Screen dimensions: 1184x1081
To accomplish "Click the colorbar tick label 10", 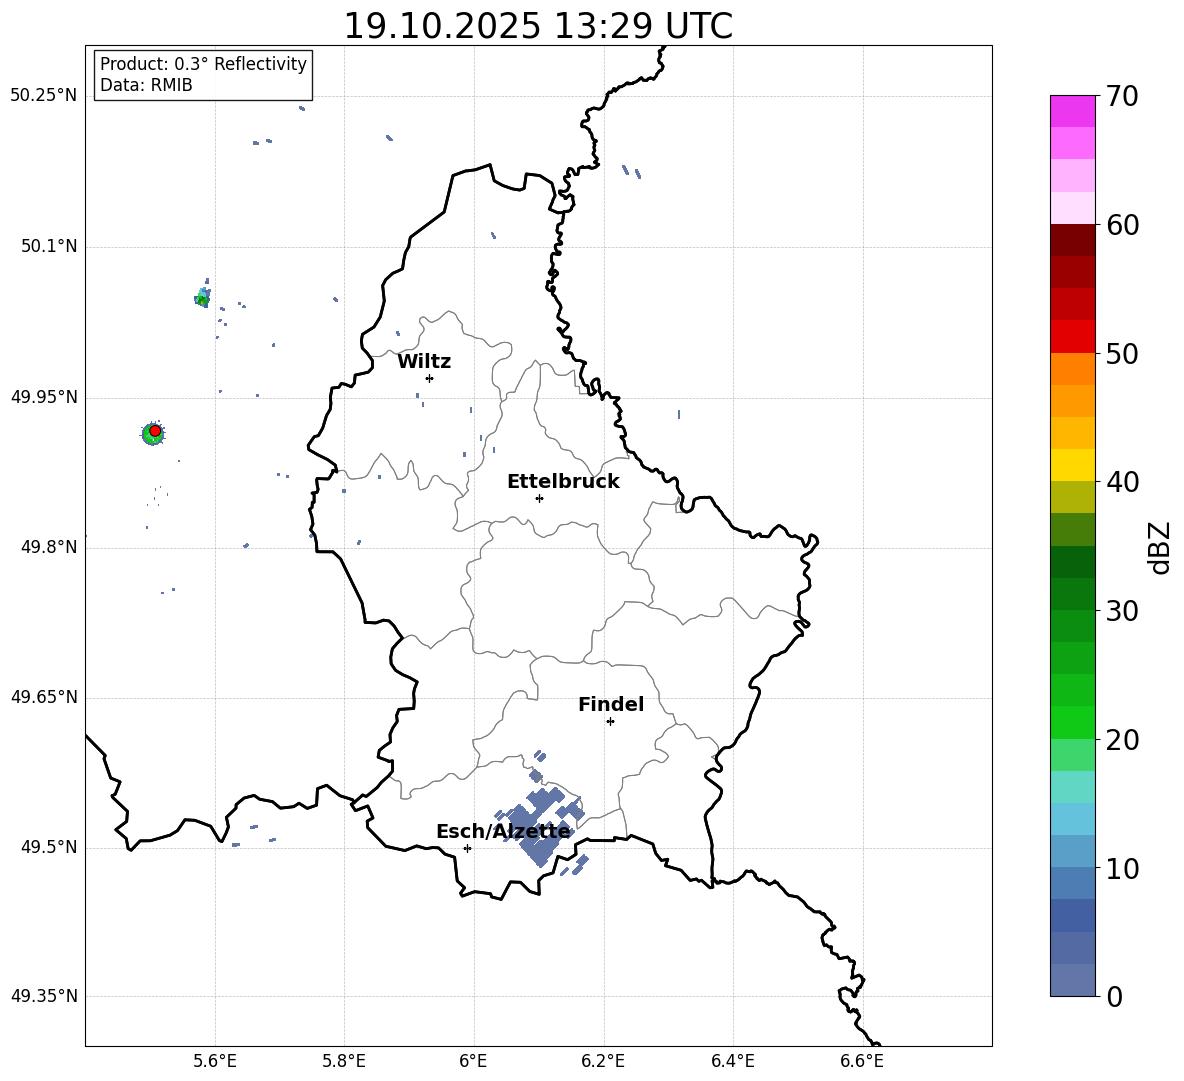I will tap(1123, 868).
